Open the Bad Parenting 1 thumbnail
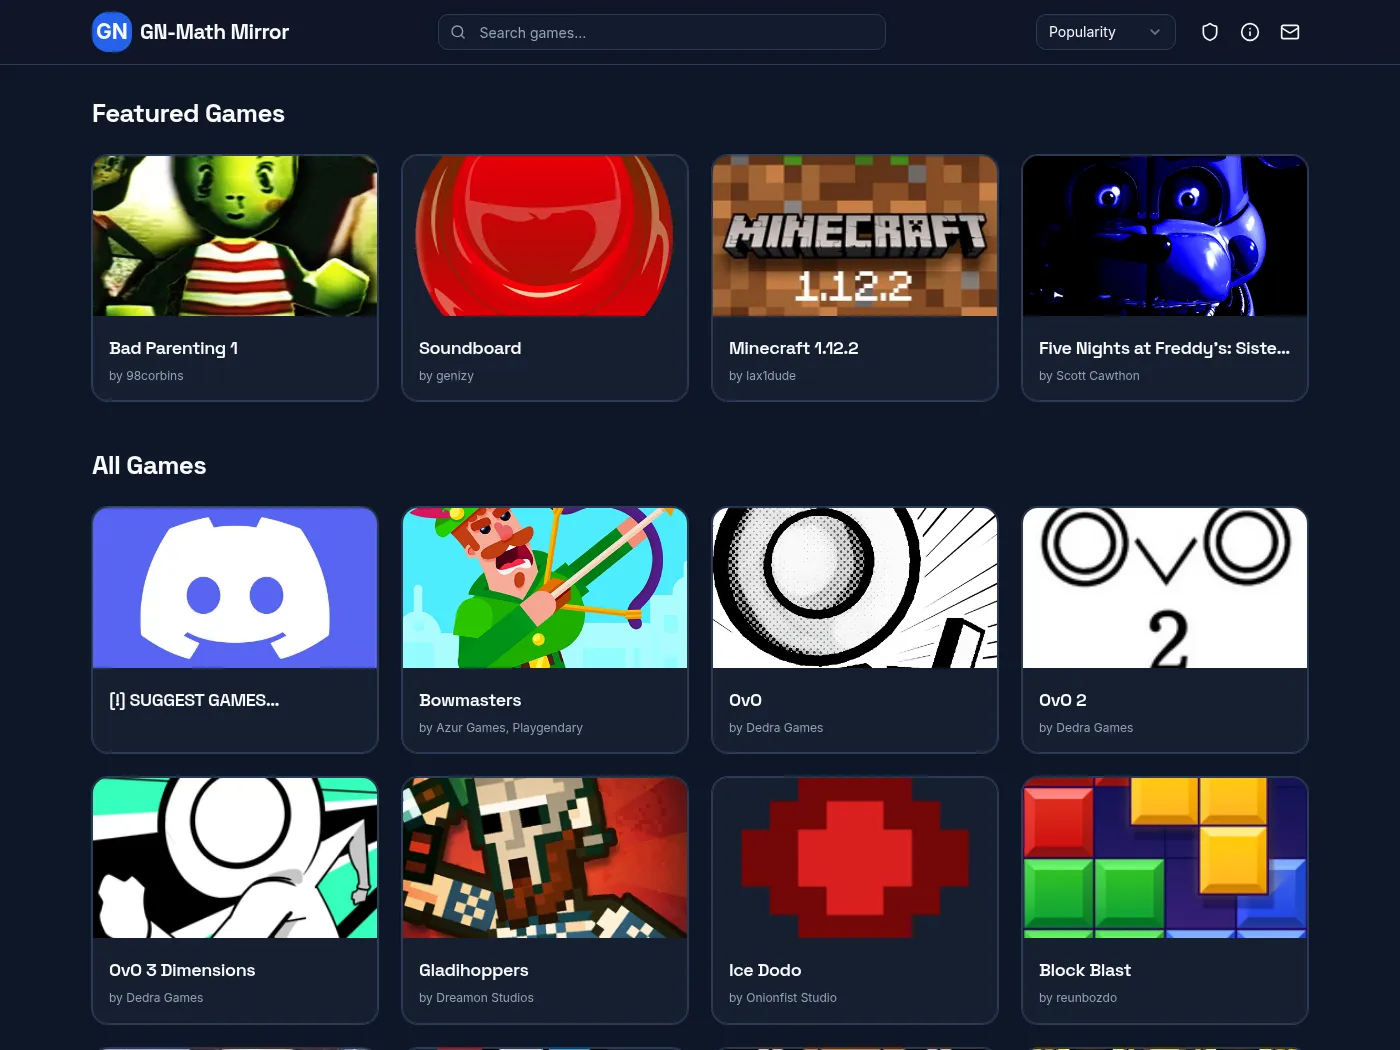Image resolution: width=1400 pixels, height=1050 pixels. 235,236
